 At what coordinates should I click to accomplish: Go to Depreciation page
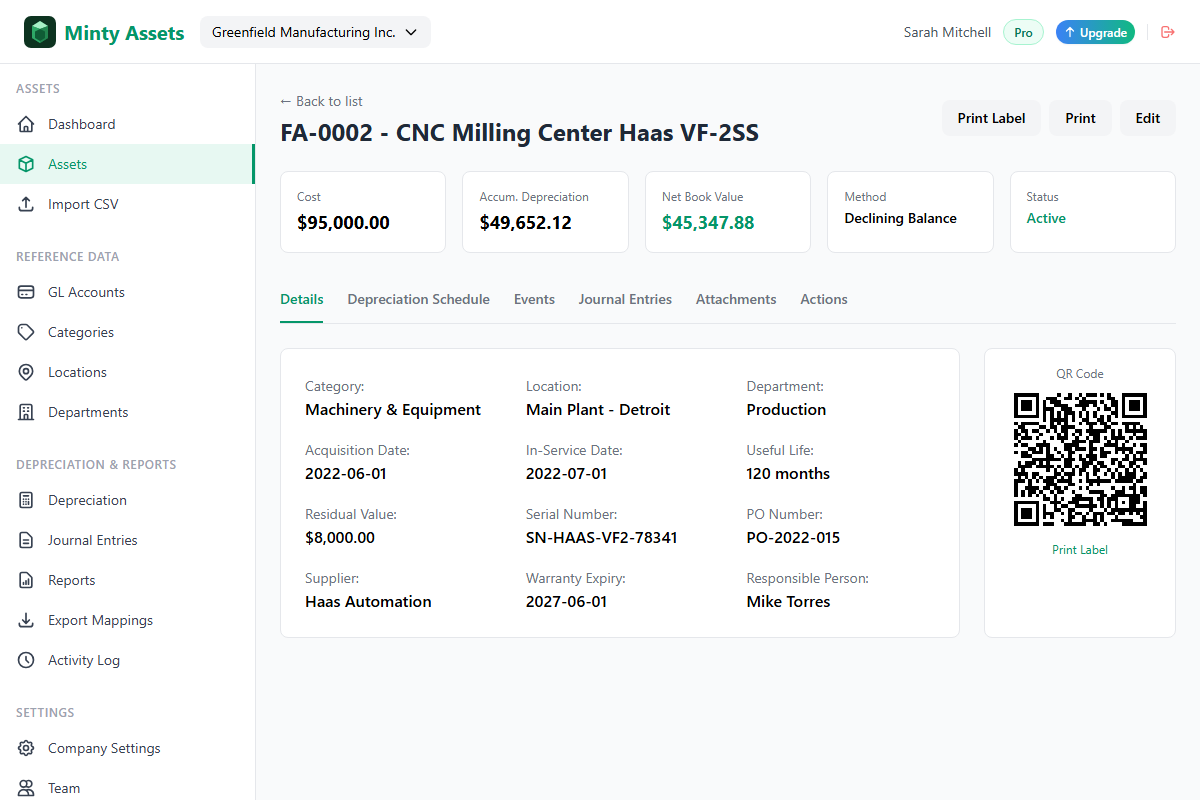point(127,500)
